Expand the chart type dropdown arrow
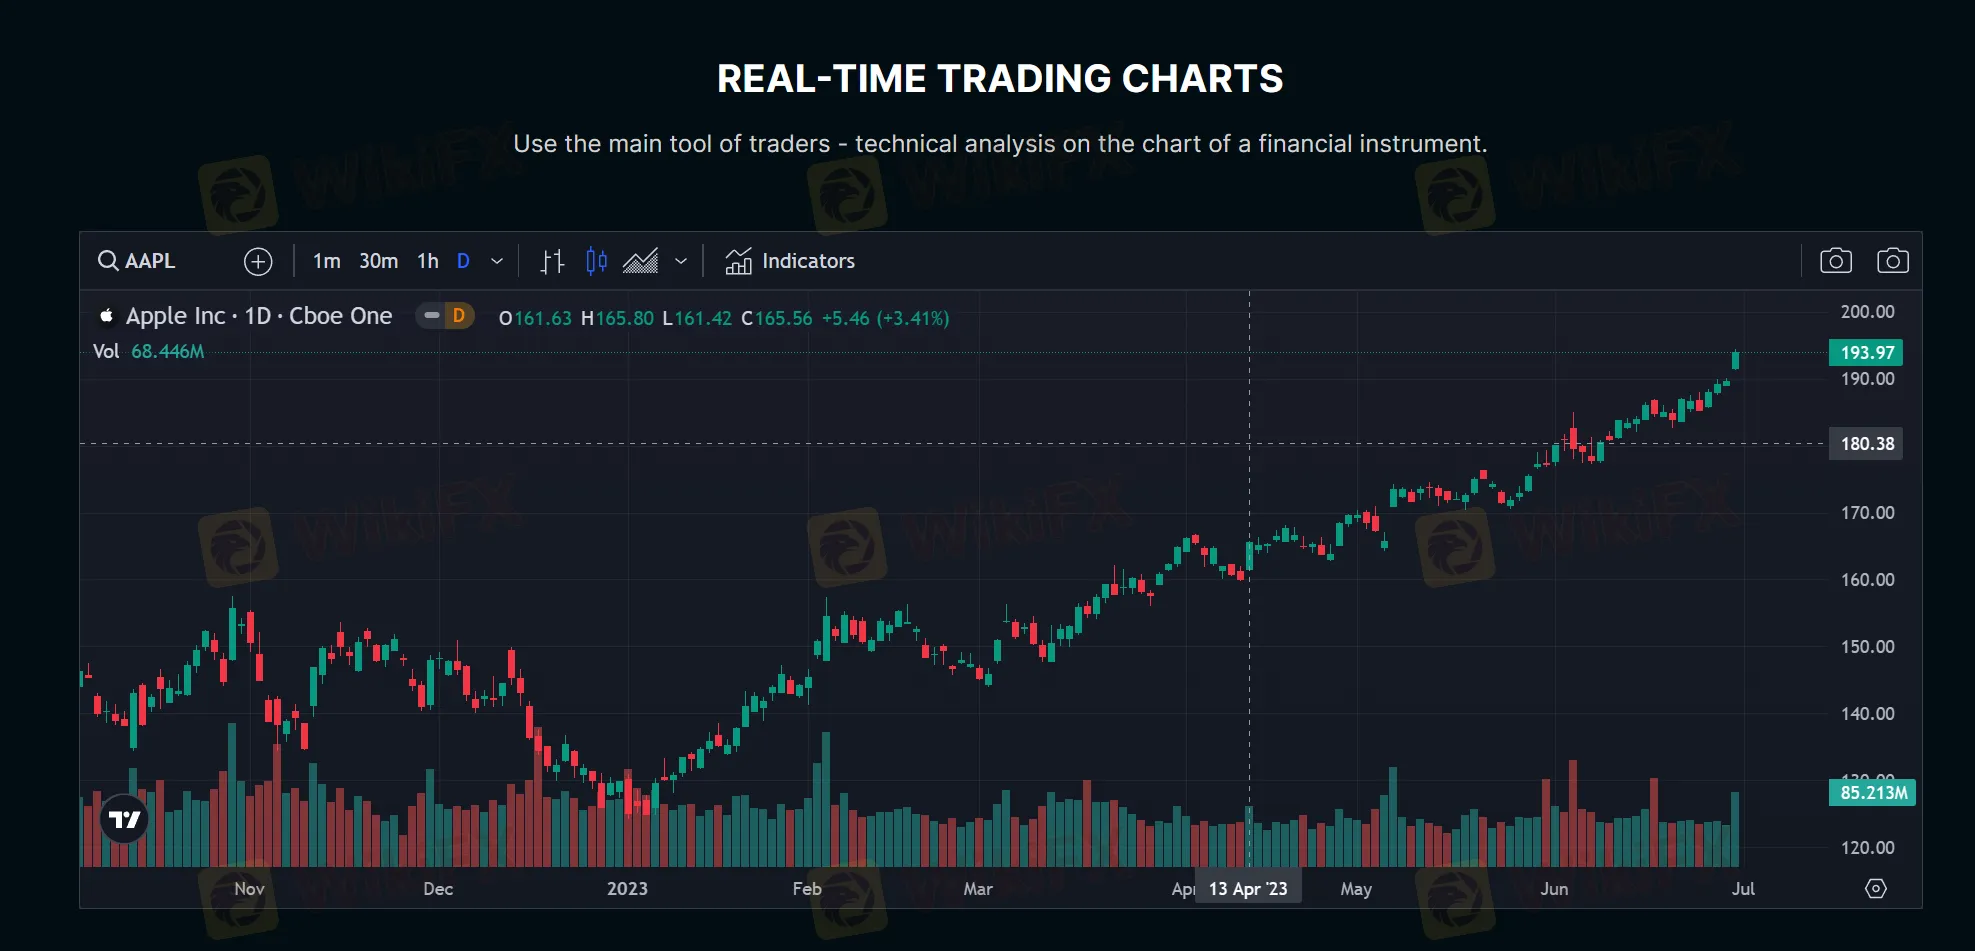 pyautogui.click(x=681, y=261)
